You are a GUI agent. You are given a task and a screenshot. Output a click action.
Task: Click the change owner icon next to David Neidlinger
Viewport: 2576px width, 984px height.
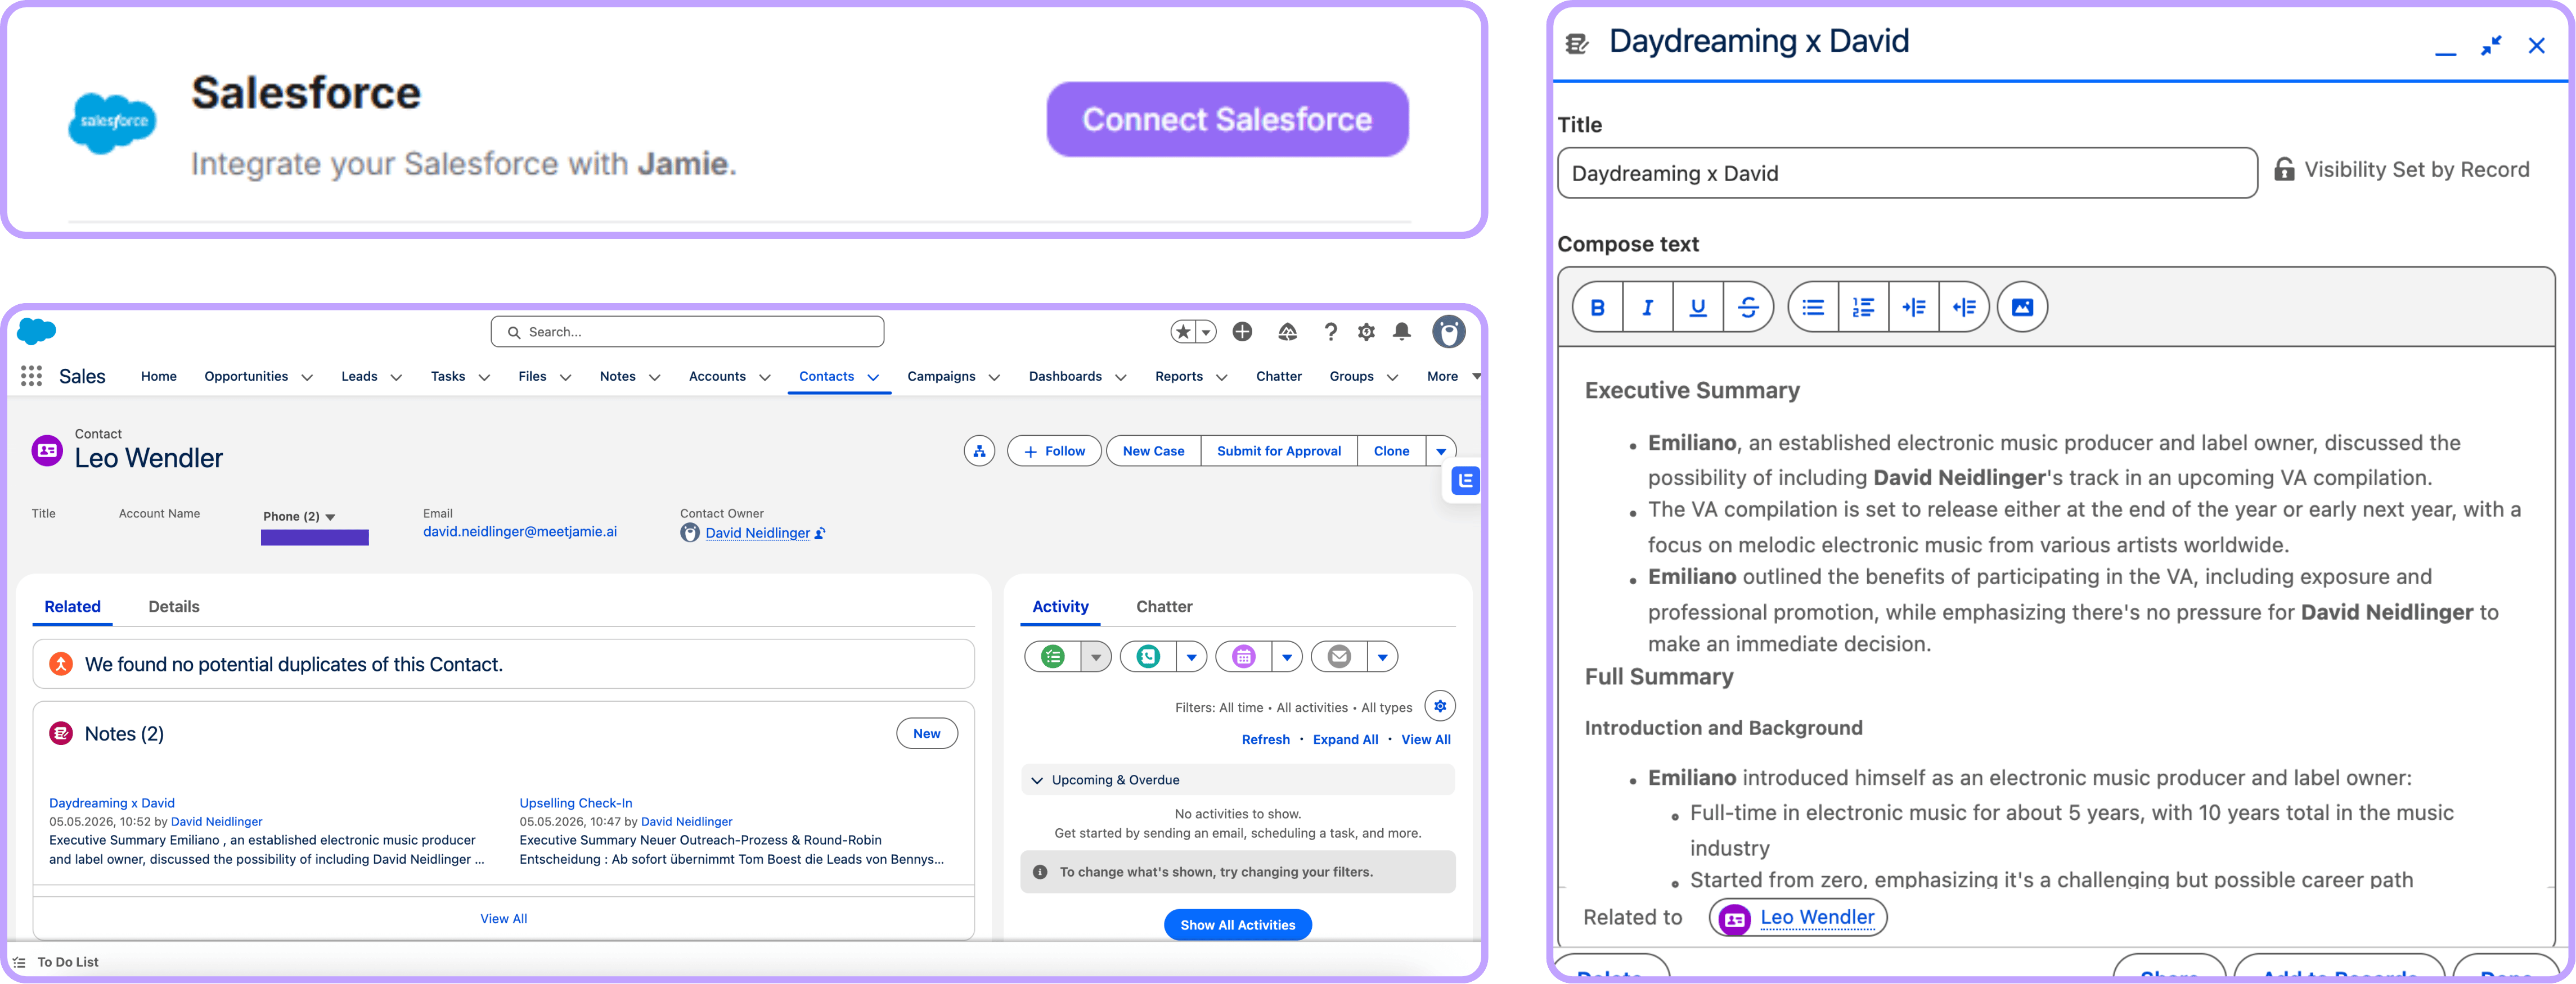[820, 533]
